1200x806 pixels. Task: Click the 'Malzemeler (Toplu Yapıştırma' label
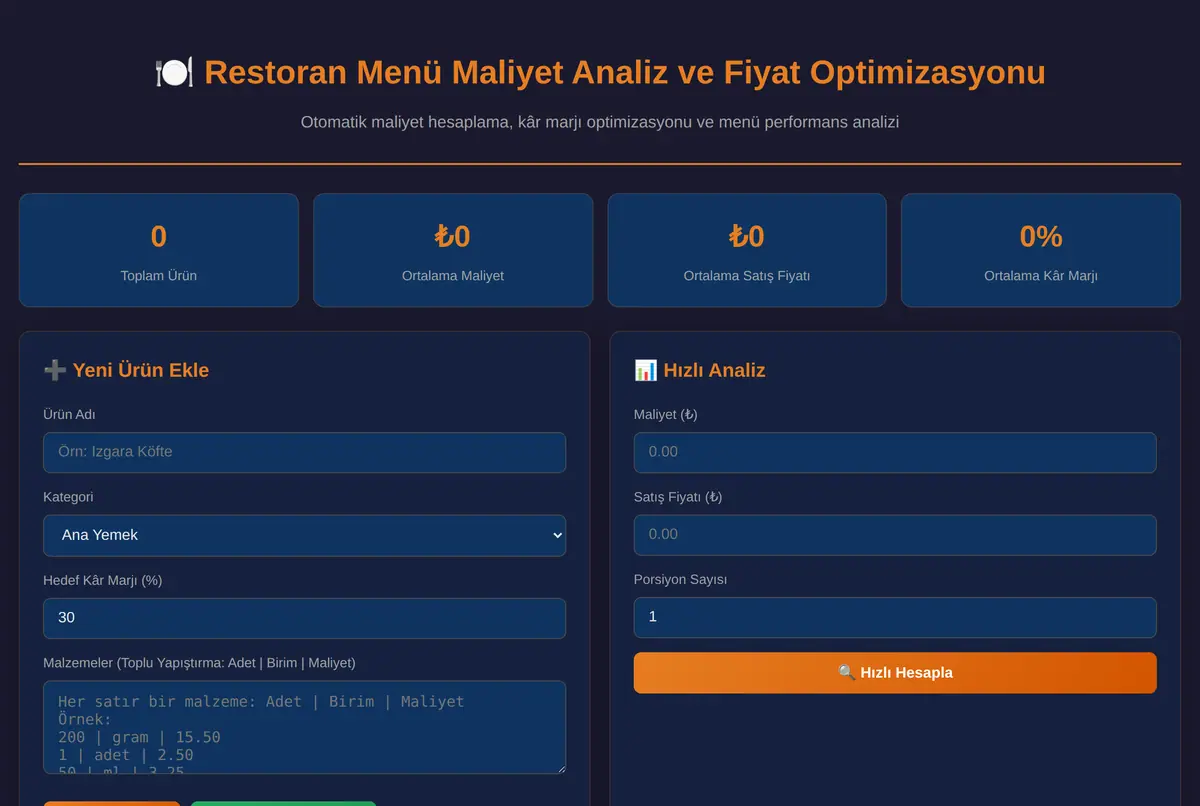click(x=199, y=663)
